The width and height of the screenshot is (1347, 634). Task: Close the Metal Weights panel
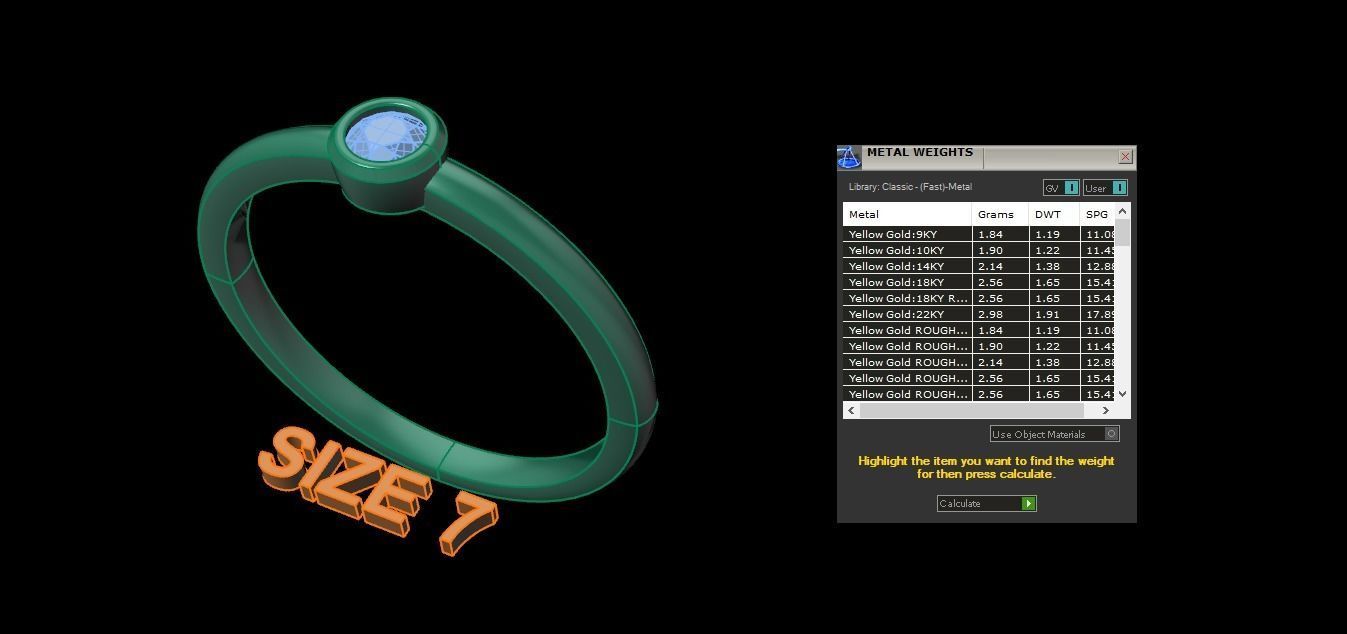click(1125, 157)
